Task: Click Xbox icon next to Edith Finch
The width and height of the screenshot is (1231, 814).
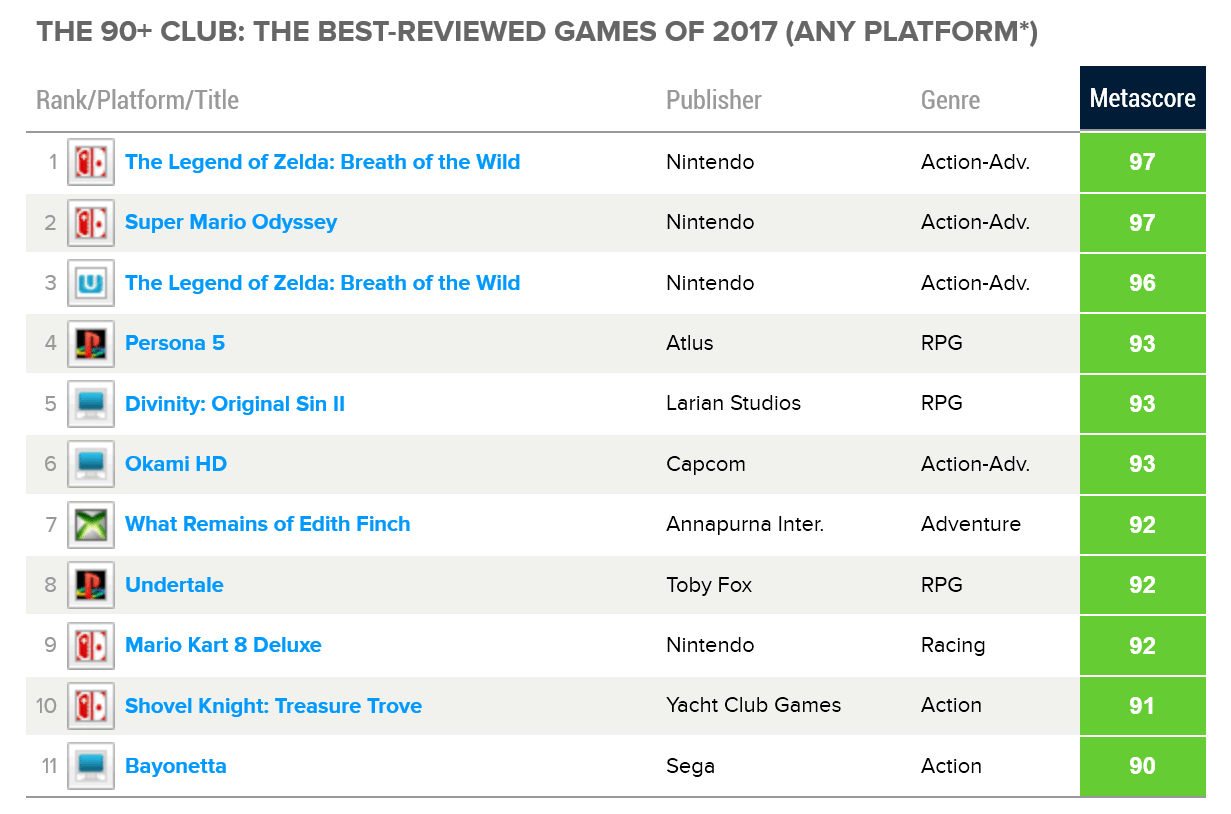Action: click(x=91, y=525)
